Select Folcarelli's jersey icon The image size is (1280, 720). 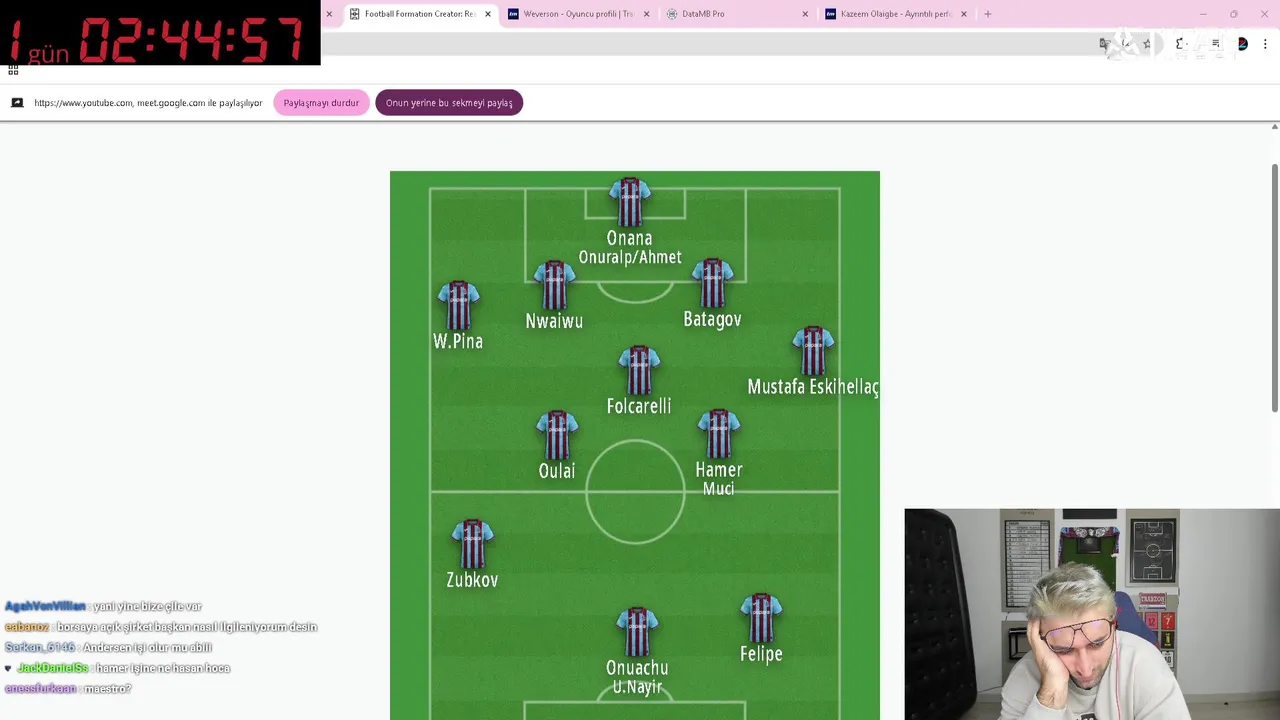coord(639,371)
